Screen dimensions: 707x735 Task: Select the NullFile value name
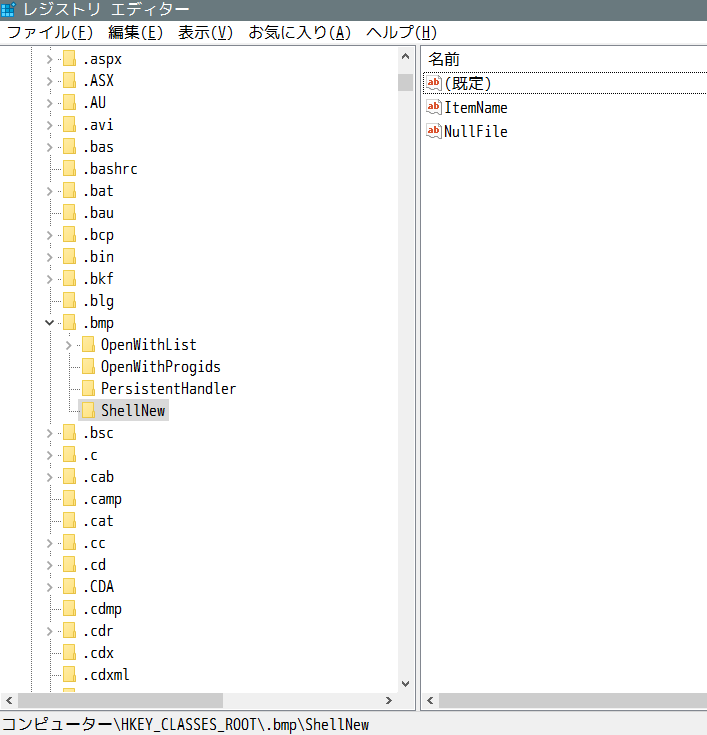476,131
